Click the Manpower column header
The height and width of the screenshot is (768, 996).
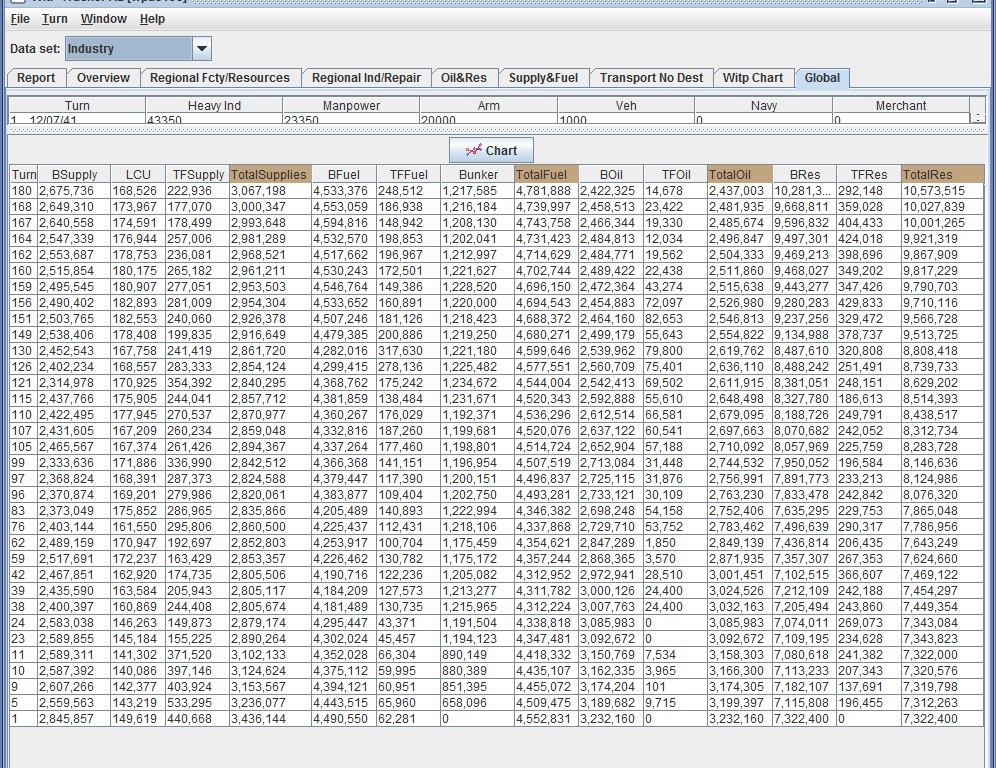coord(351,105)
